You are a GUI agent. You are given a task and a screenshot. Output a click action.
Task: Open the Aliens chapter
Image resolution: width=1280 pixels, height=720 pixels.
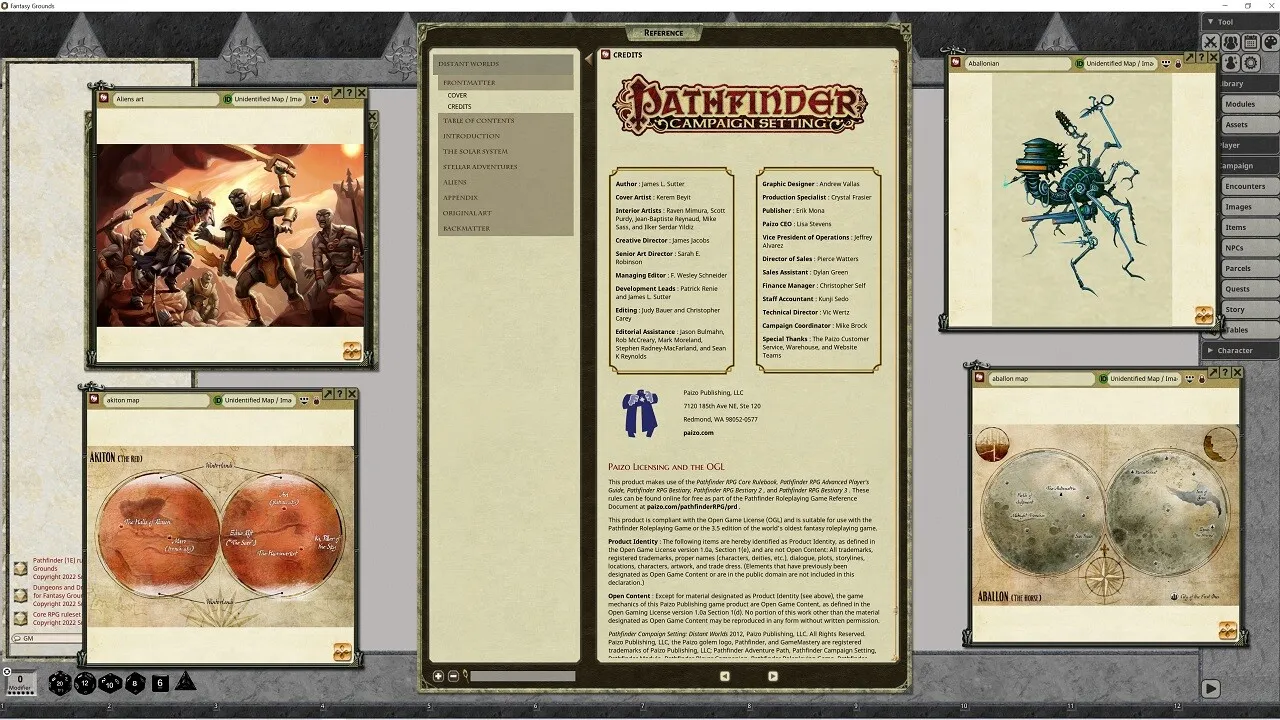(505, 182)
